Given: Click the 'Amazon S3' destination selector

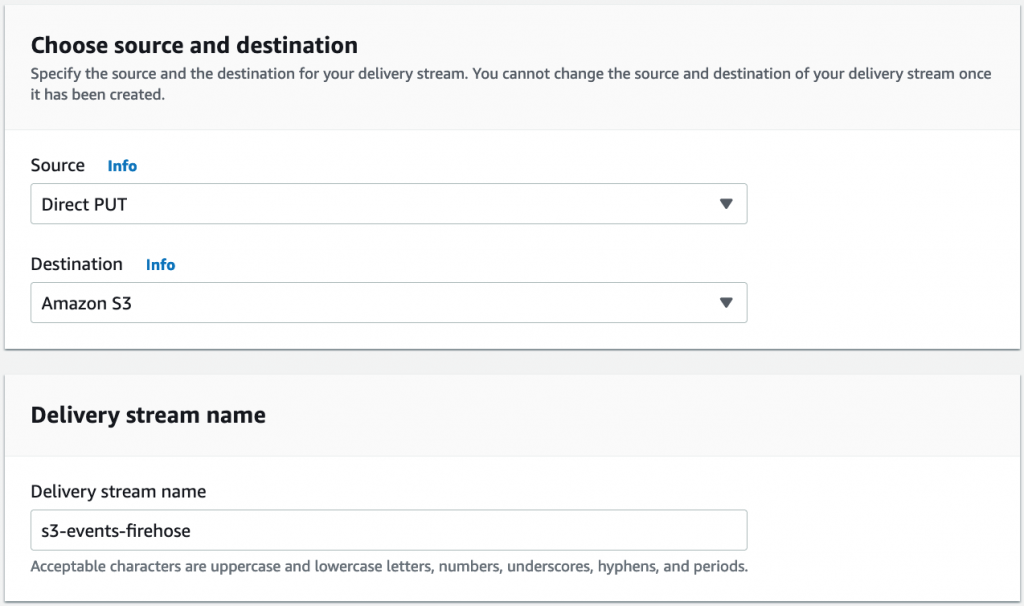Looking at the screenshot, I should coord(388,302).
